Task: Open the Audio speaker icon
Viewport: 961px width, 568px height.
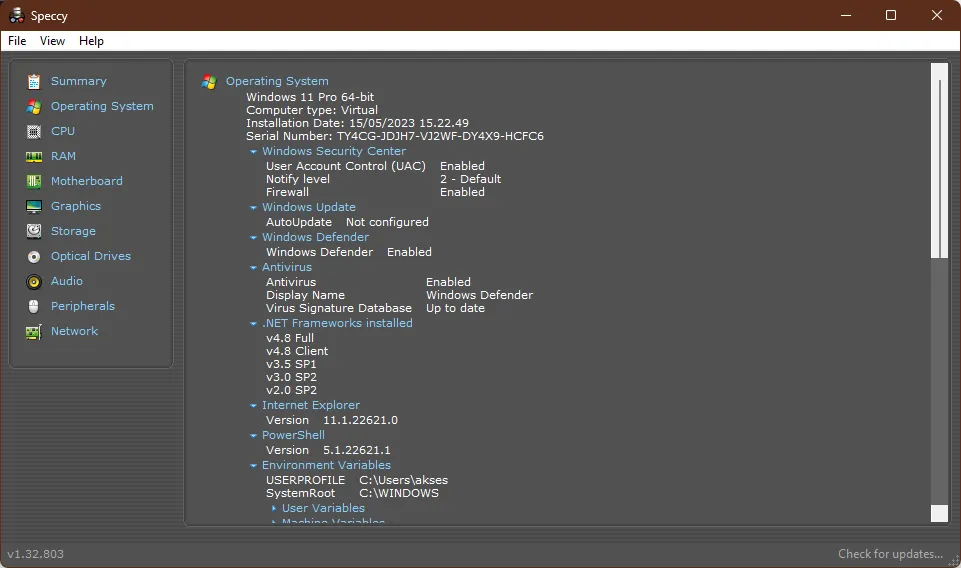Action: 34,281
